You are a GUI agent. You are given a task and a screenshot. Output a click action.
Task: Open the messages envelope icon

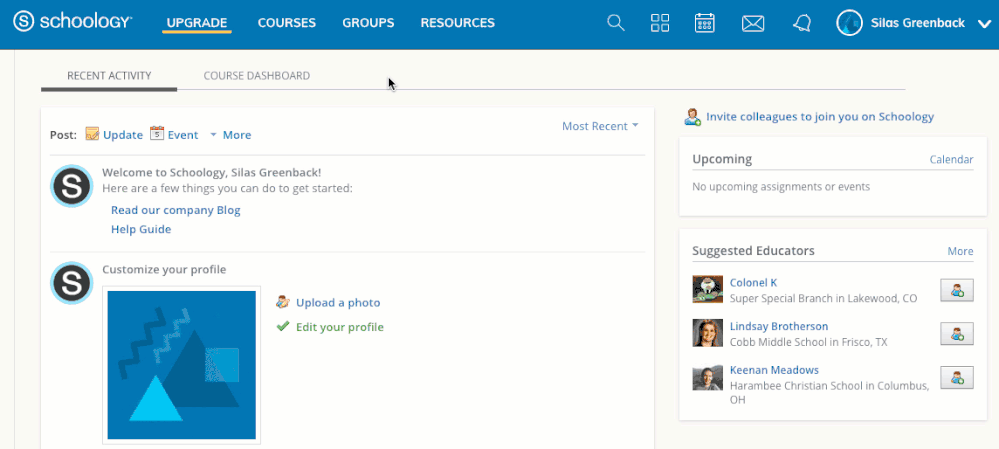tap(753, 24)
